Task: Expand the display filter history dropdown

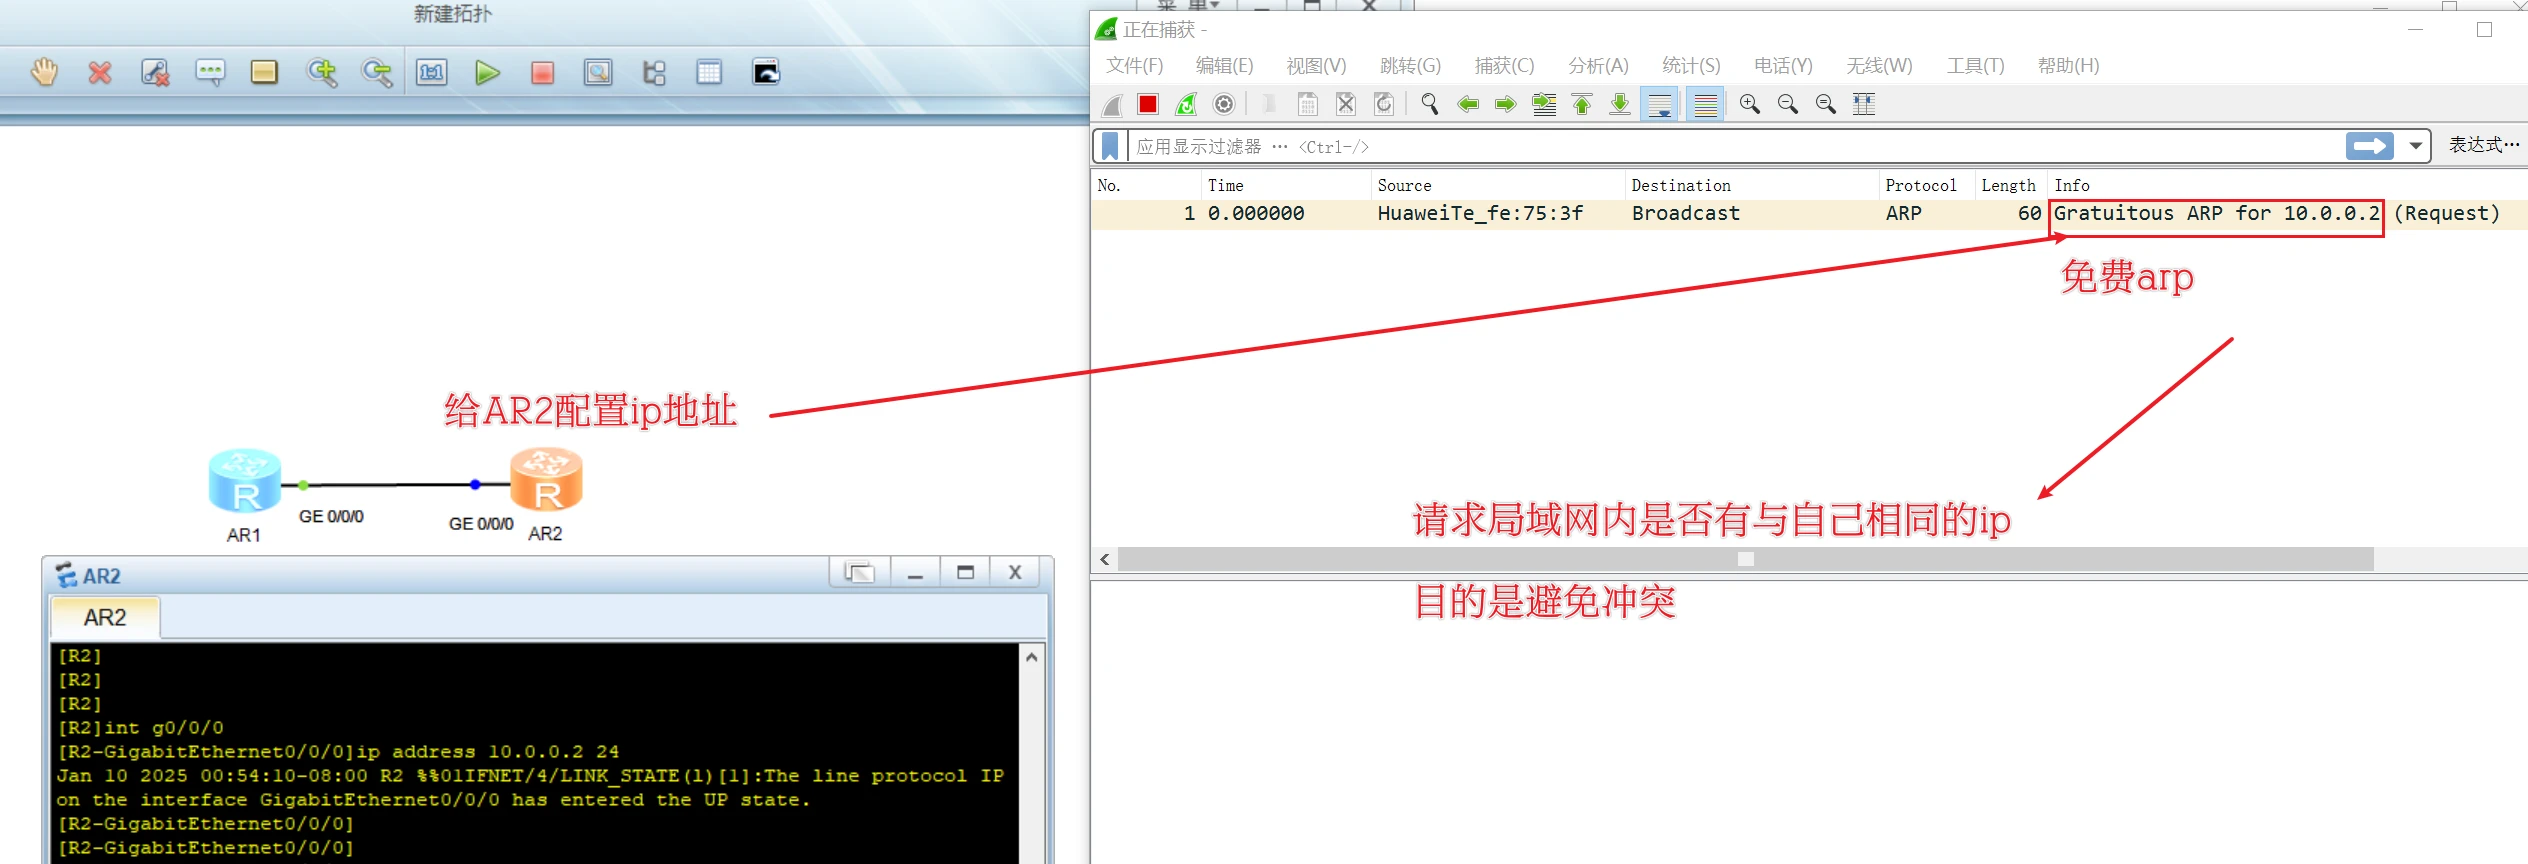Action: tap(2416, 146)
